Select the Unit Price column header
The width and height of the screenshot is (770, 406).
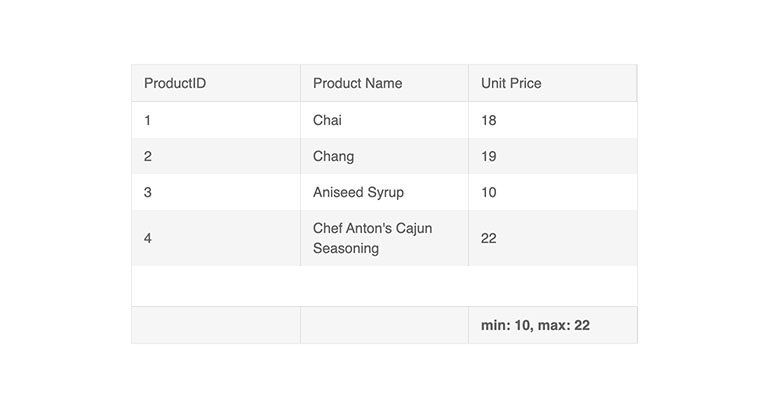point(552,83)
